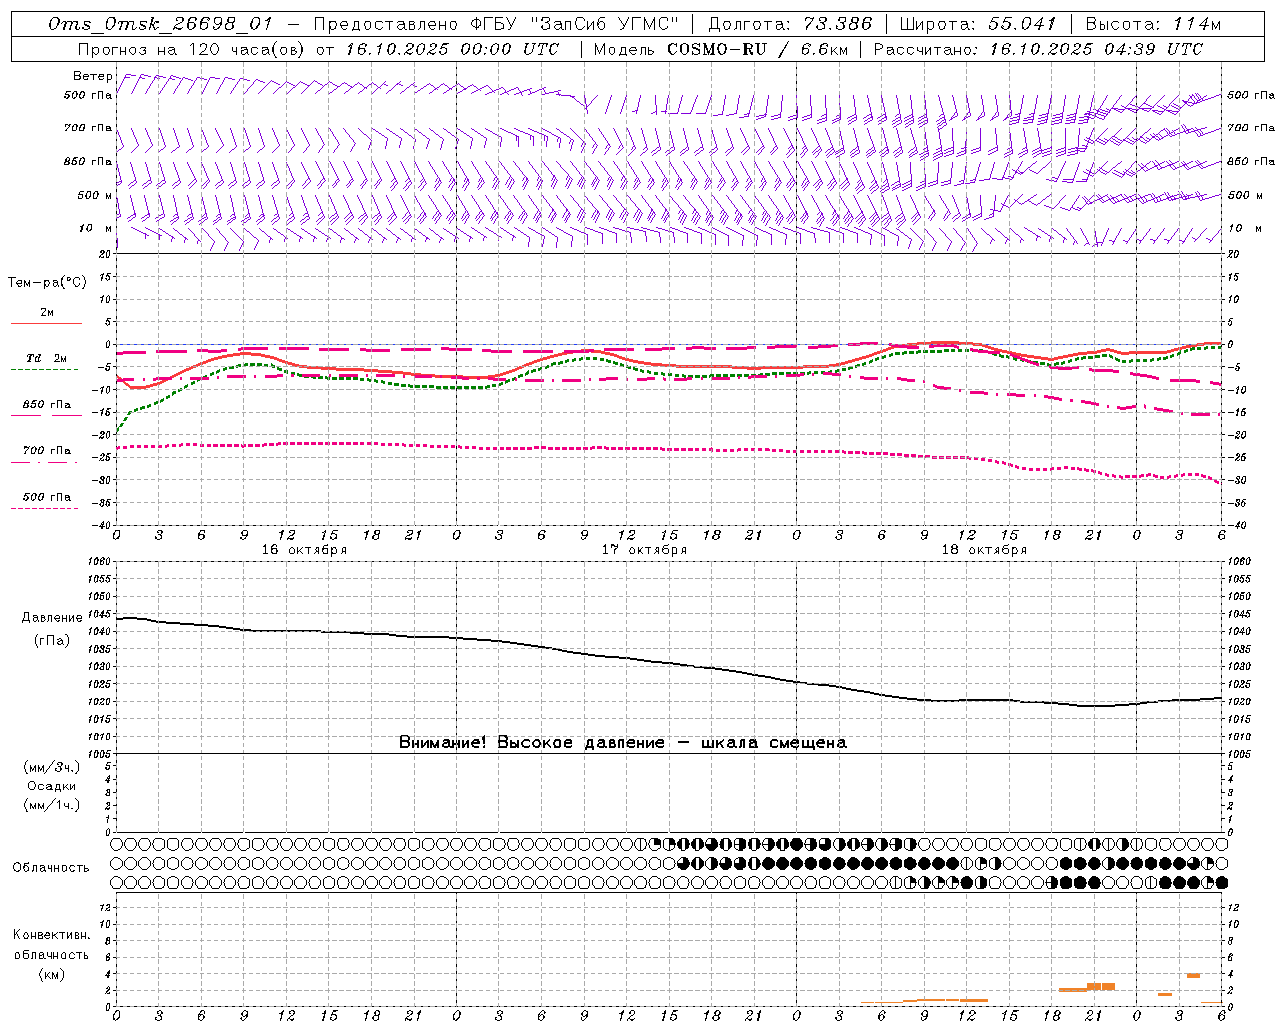Click the Облачность cloudiness label

point(51,868)
